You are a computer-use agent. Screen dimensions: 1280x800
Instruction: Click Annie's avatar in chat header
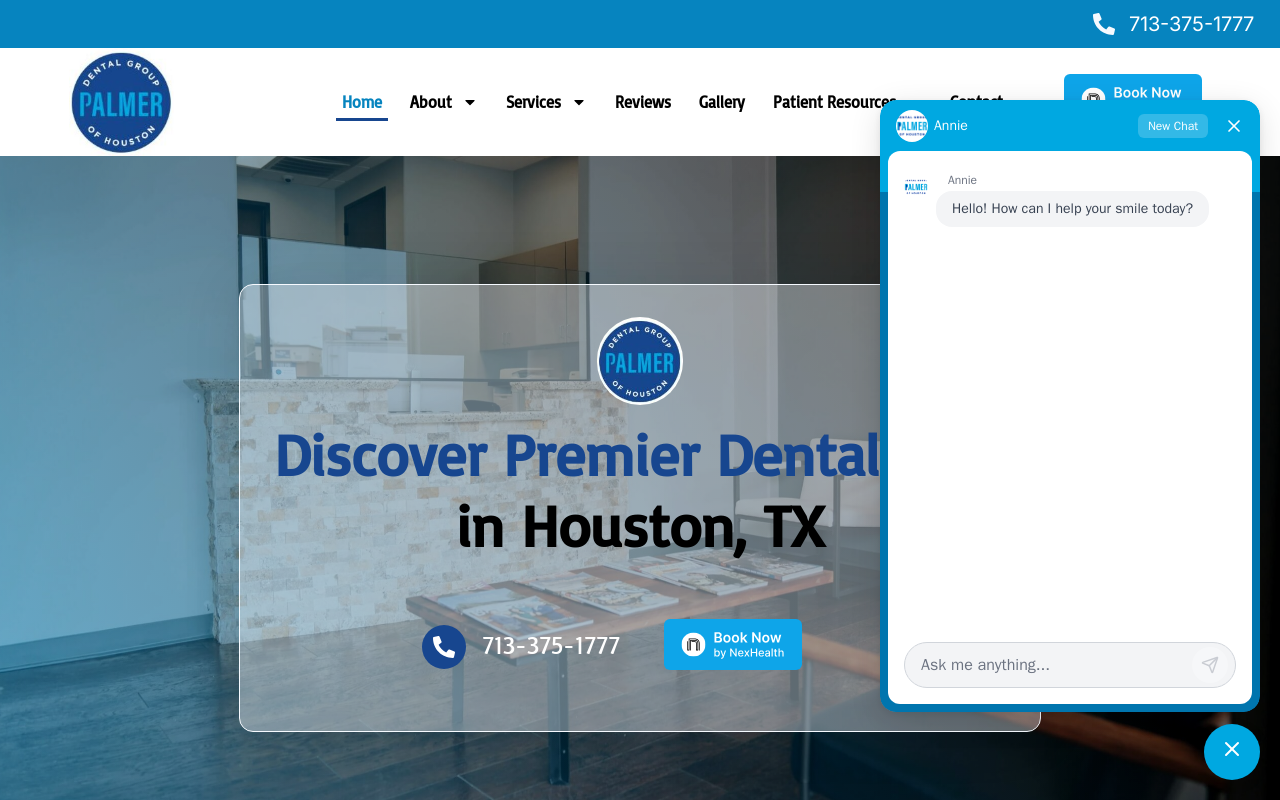pyautogui.click(x=912, y=126)
